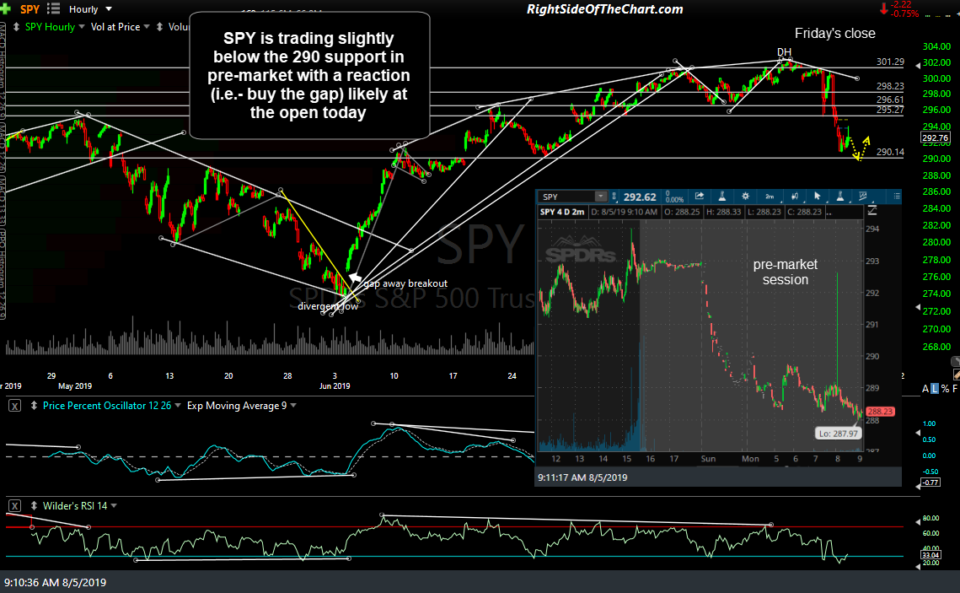Expand the Wilder's RSI 14 dropdown

[x=114, y=505]
